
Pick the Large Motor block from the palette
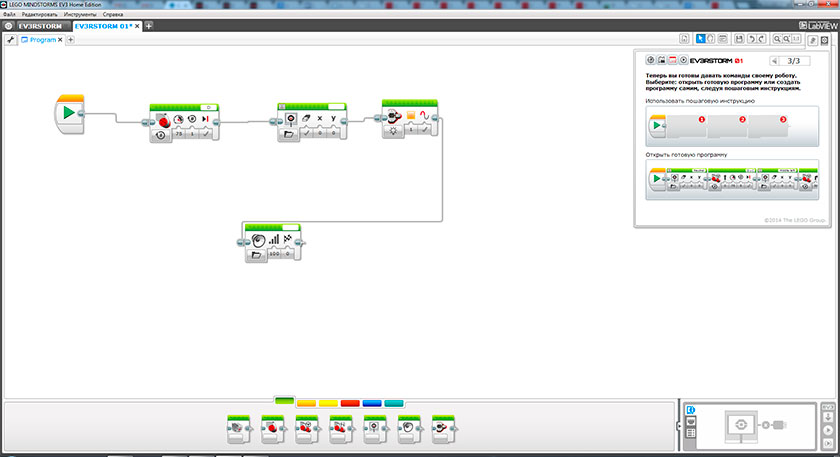pos(273,429)
